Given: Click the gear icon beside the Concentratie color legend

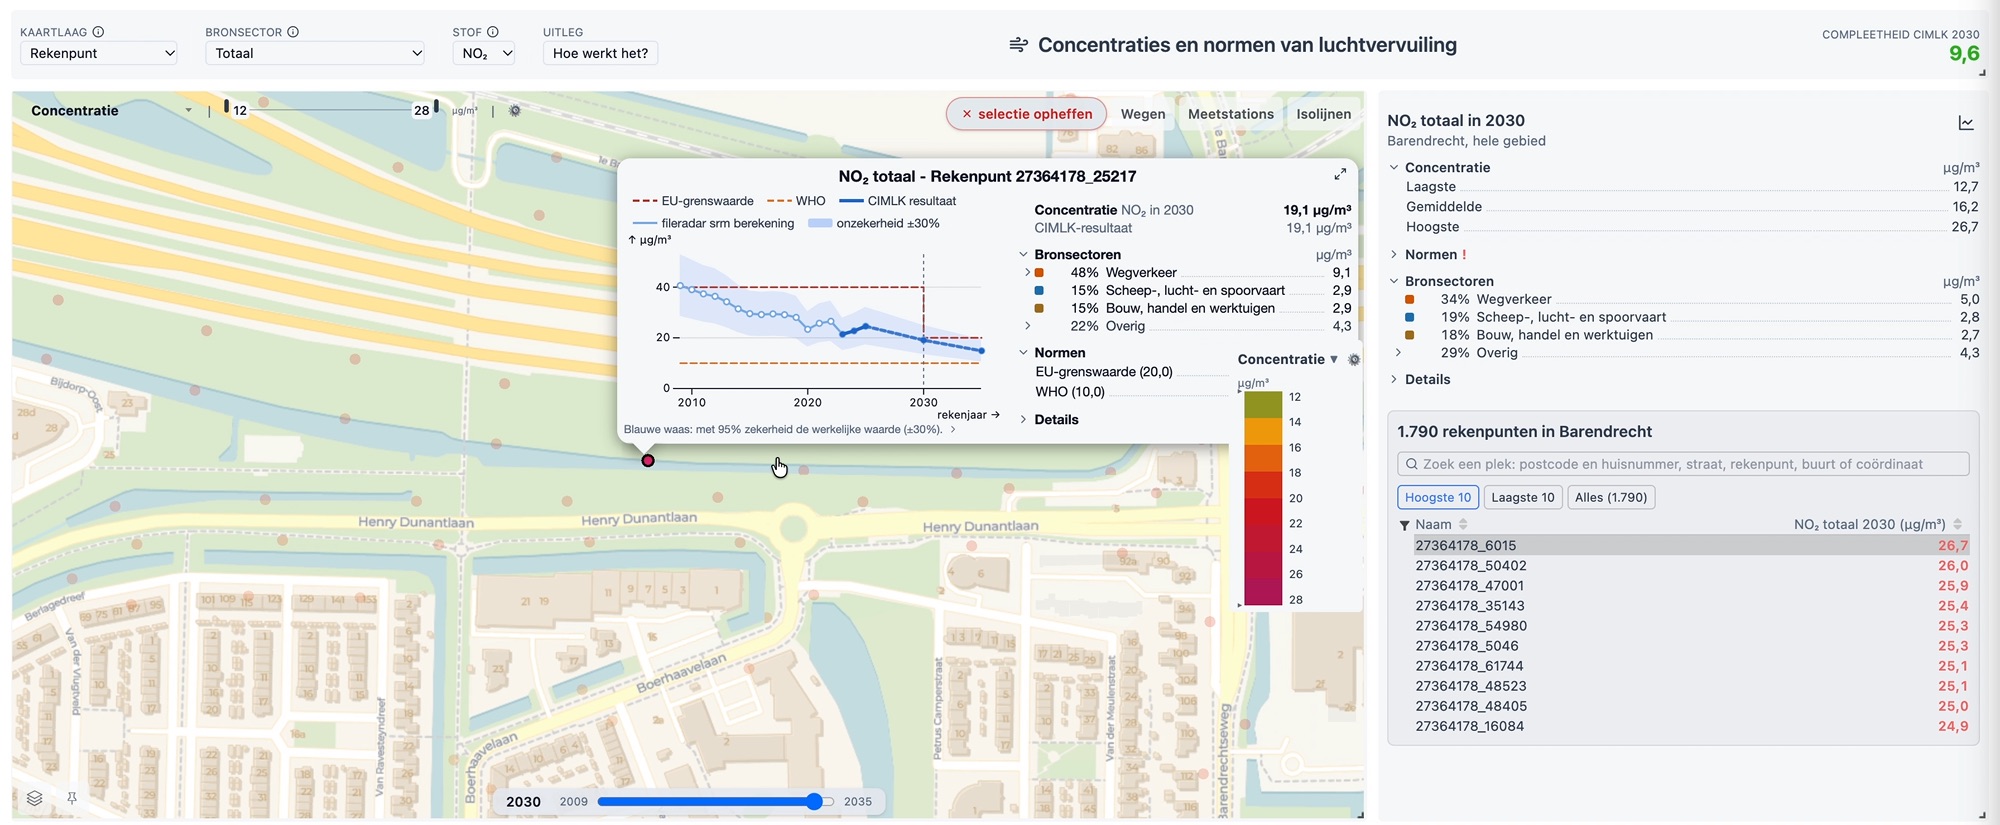Looking at the screenshot, I should 1354,360.
